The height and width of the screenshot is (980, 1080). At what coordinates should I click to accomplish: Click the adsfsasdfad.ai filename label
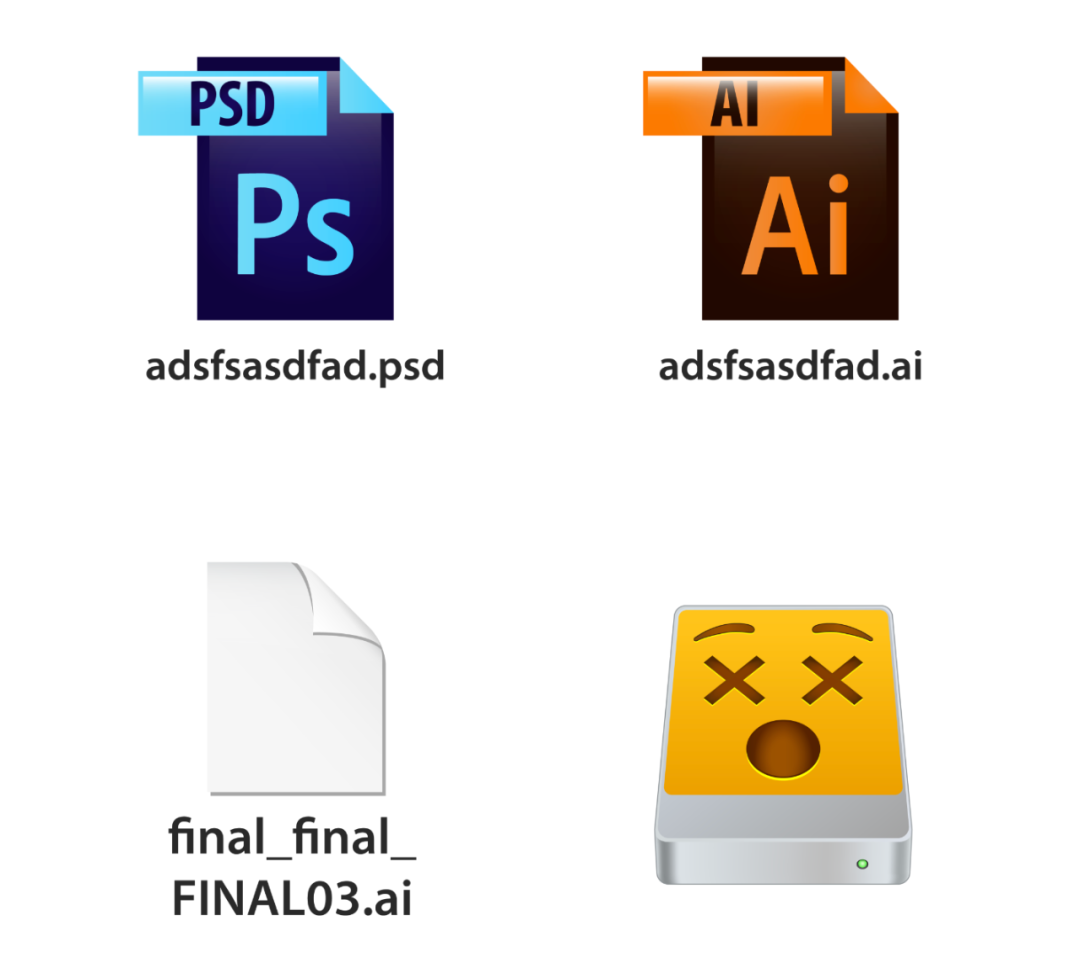[x=790, y=366]
